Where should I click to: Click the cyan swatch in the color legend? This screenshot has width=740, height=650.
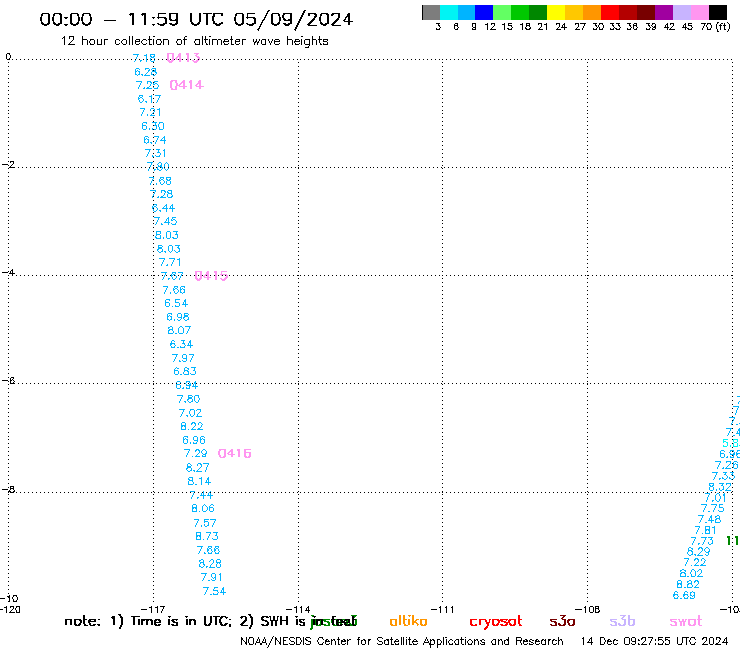pos(449,12)
